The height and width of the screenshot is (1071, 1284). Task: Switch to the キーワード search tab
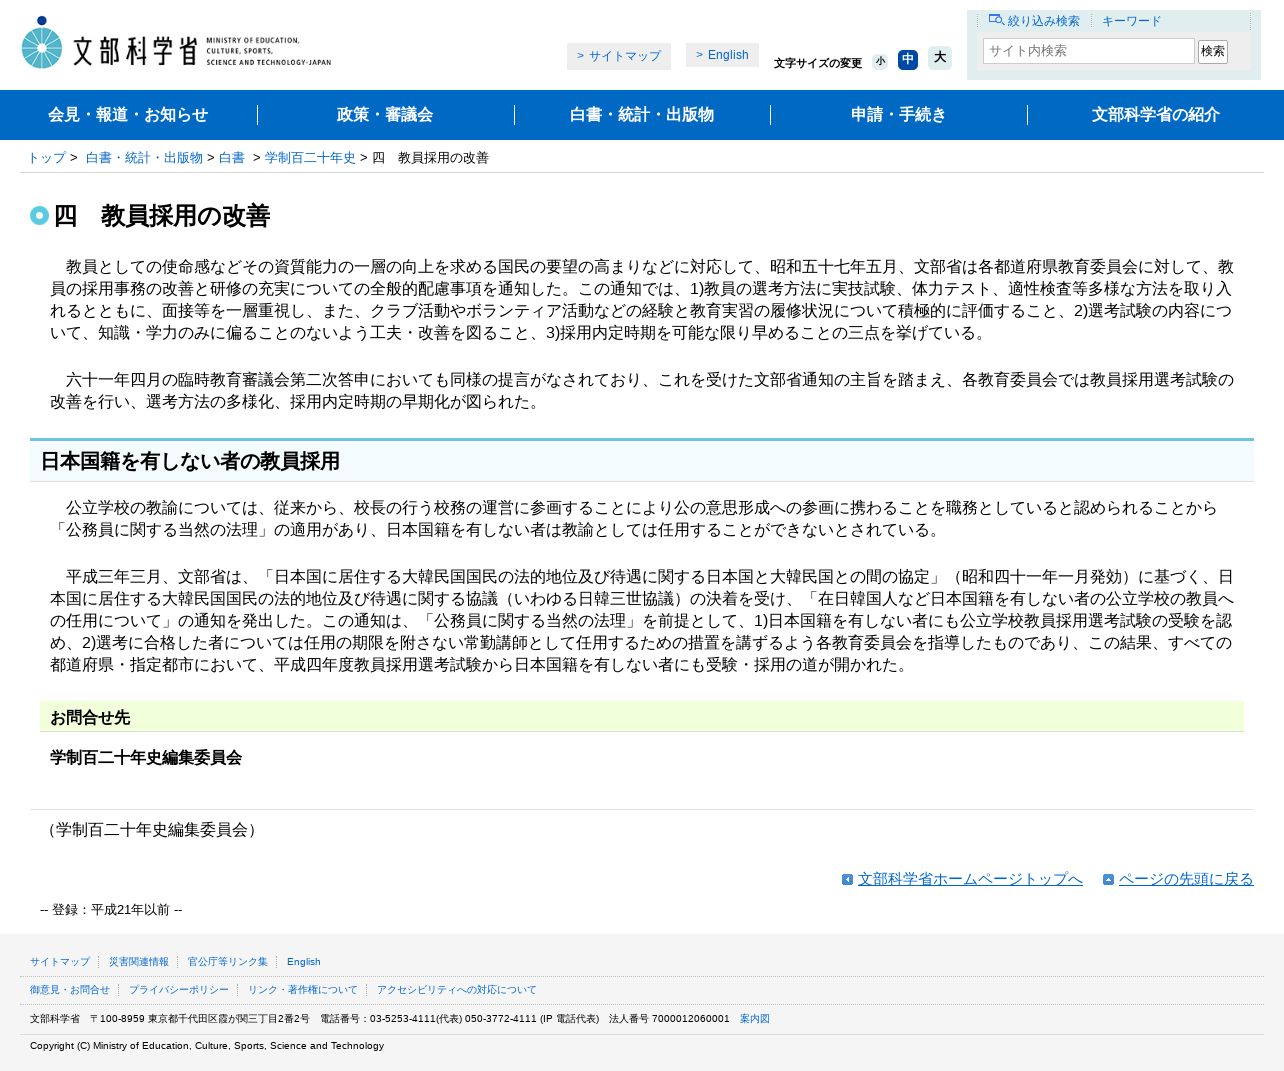pyautogui.click(x=1131, y=21)
